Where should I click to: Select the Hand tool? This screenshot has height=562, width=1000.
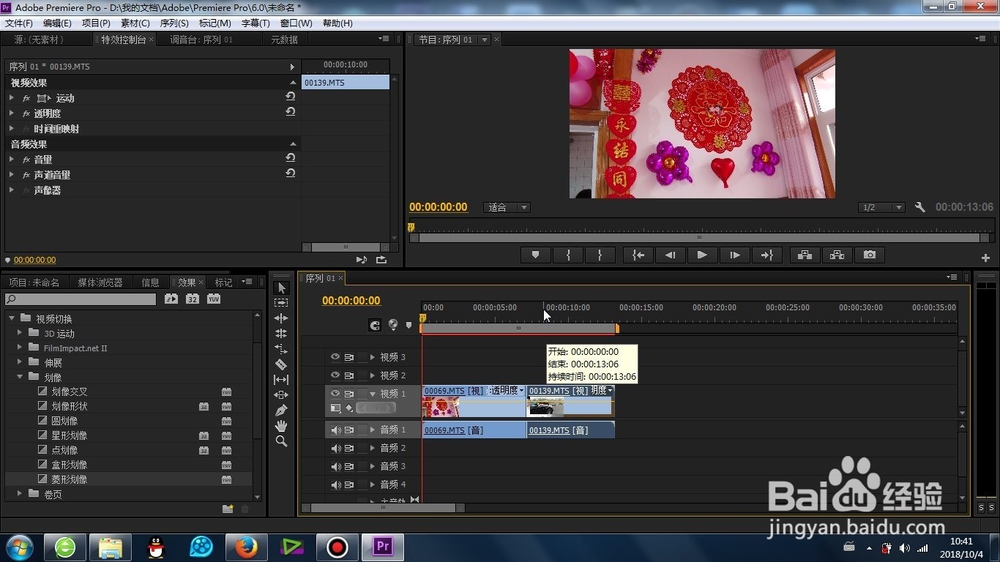click(x=281, y=425)
